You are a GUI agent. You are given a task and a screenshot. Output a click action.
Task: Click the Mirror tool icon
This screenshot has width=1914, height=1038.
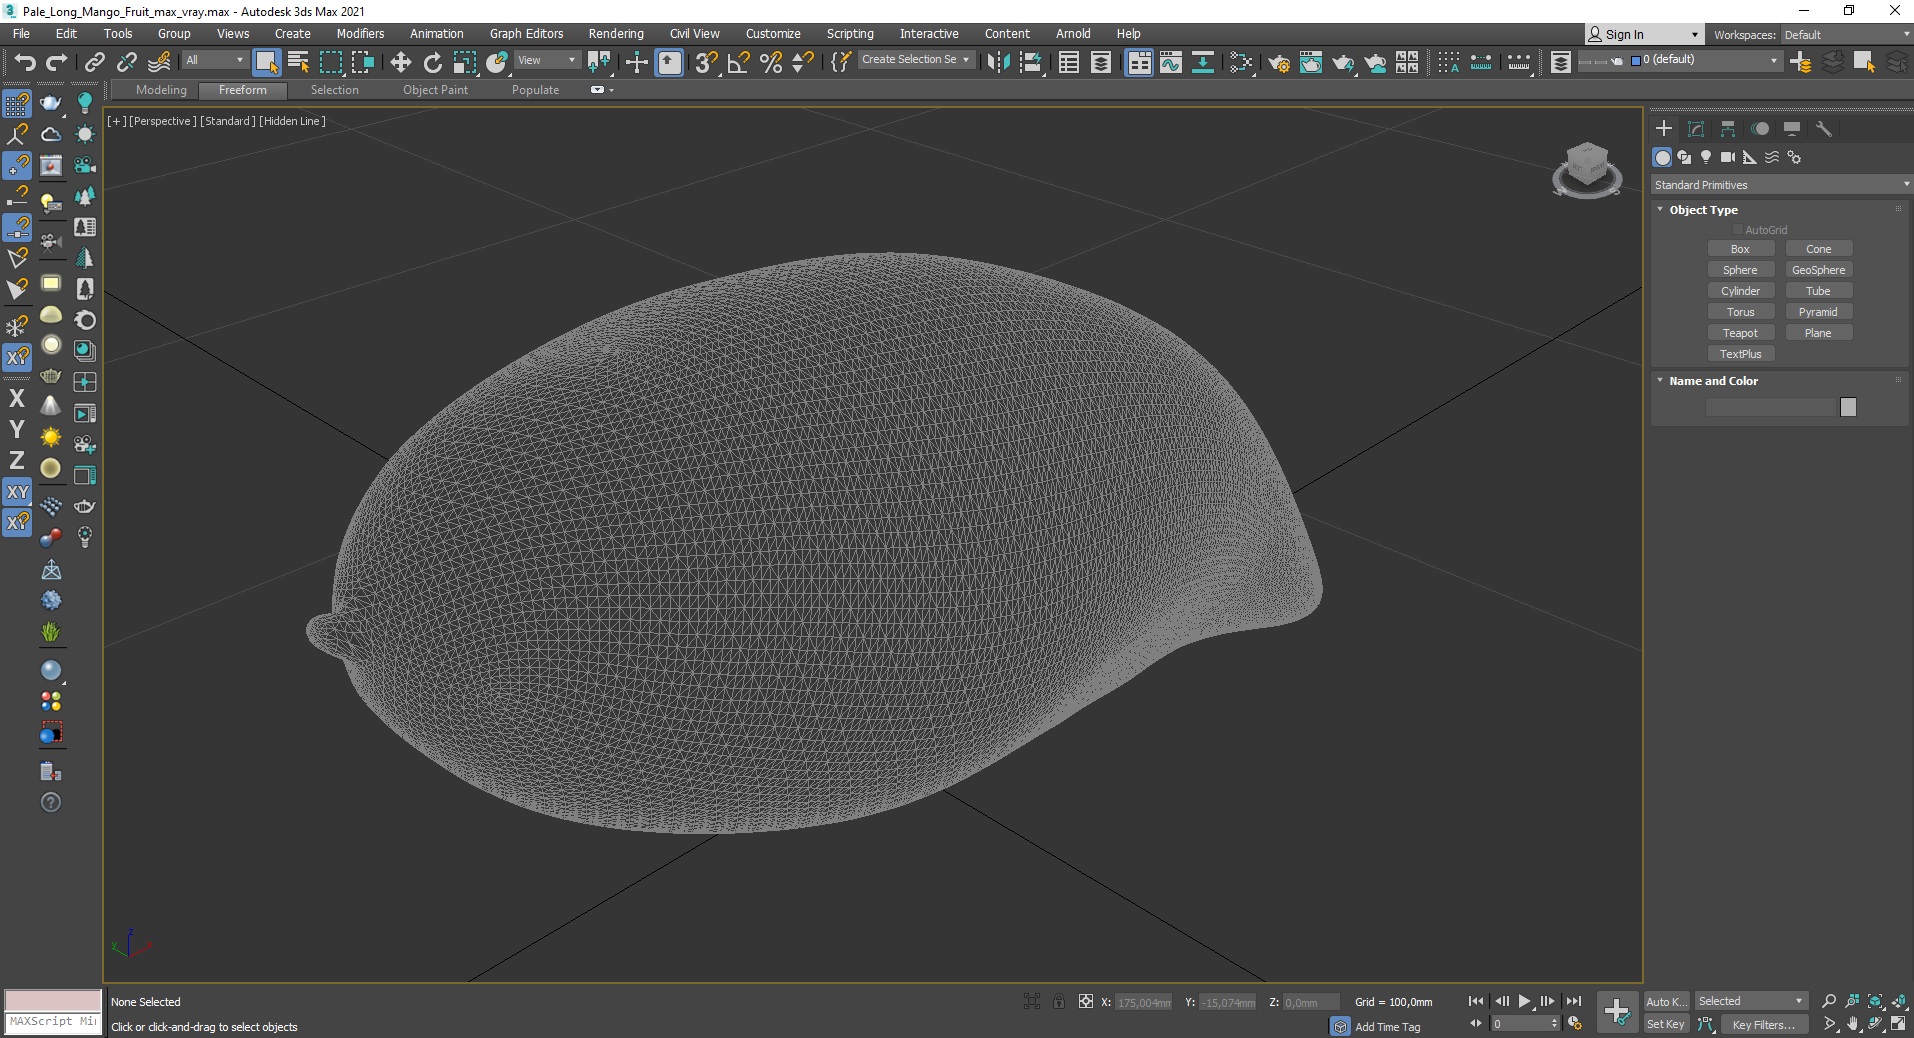pyautogui.click(x=997, y=62)
